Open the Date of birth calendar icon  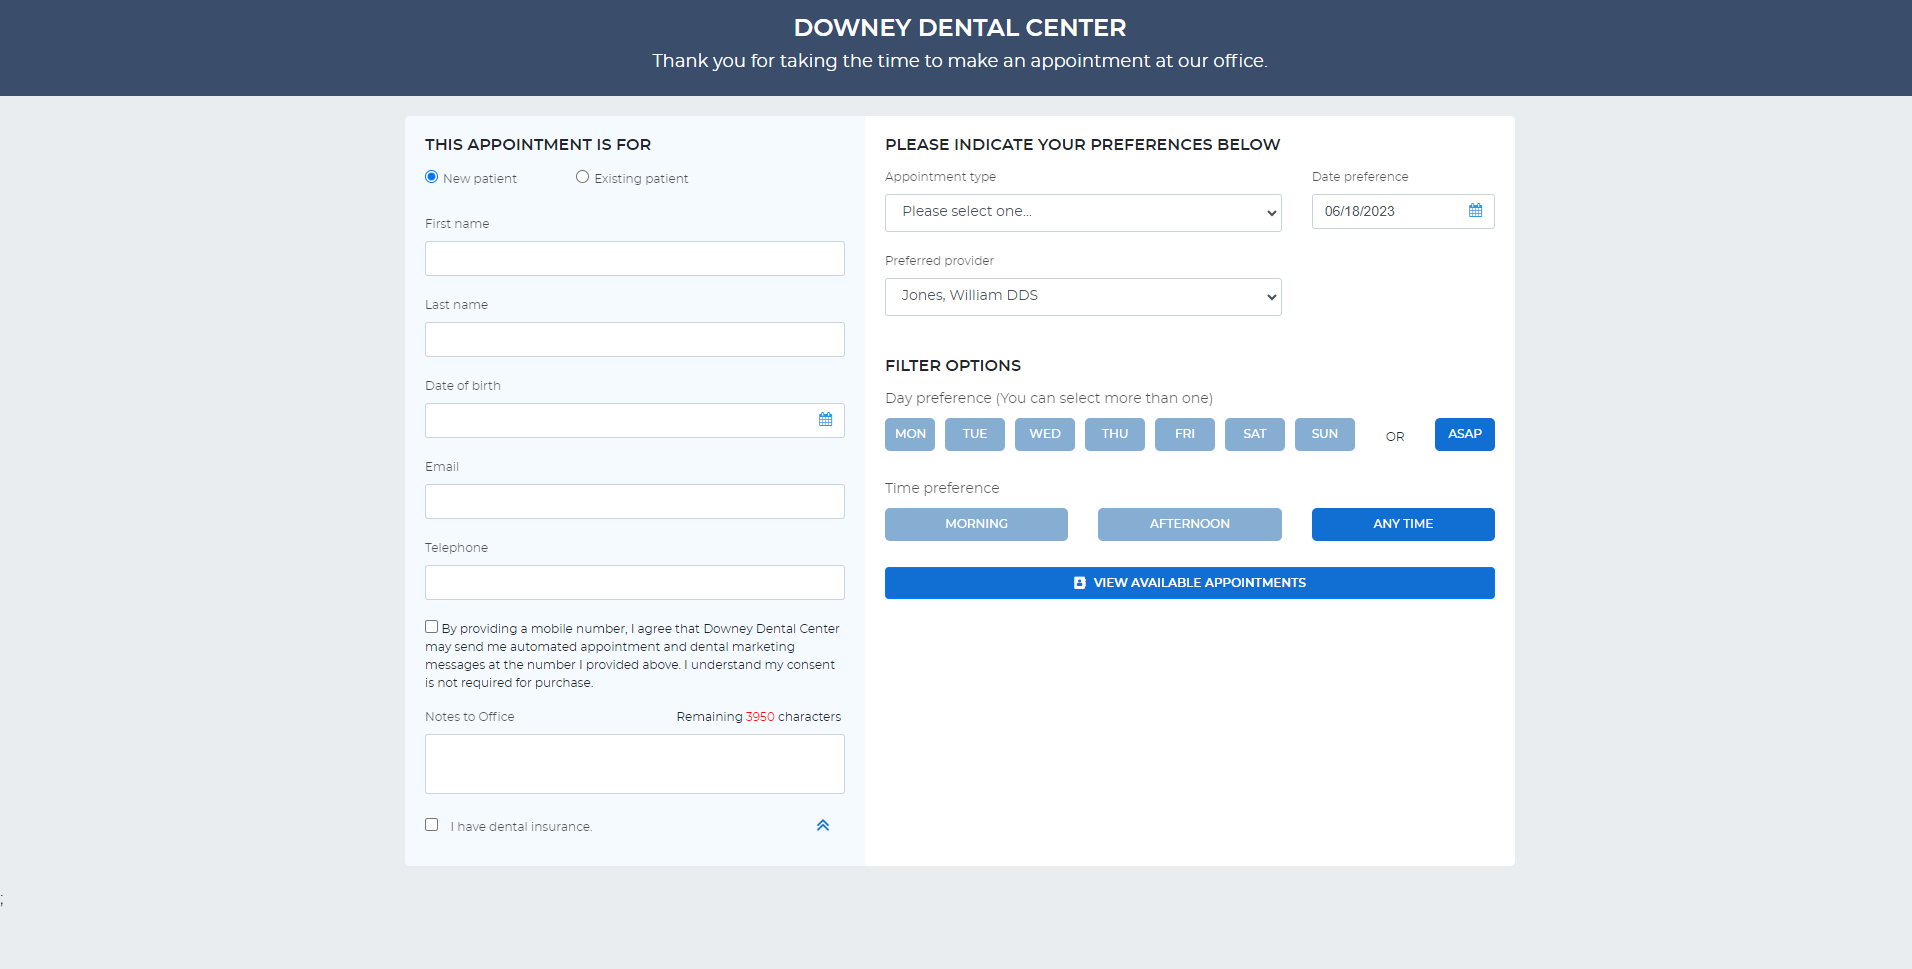pos(825,420)
